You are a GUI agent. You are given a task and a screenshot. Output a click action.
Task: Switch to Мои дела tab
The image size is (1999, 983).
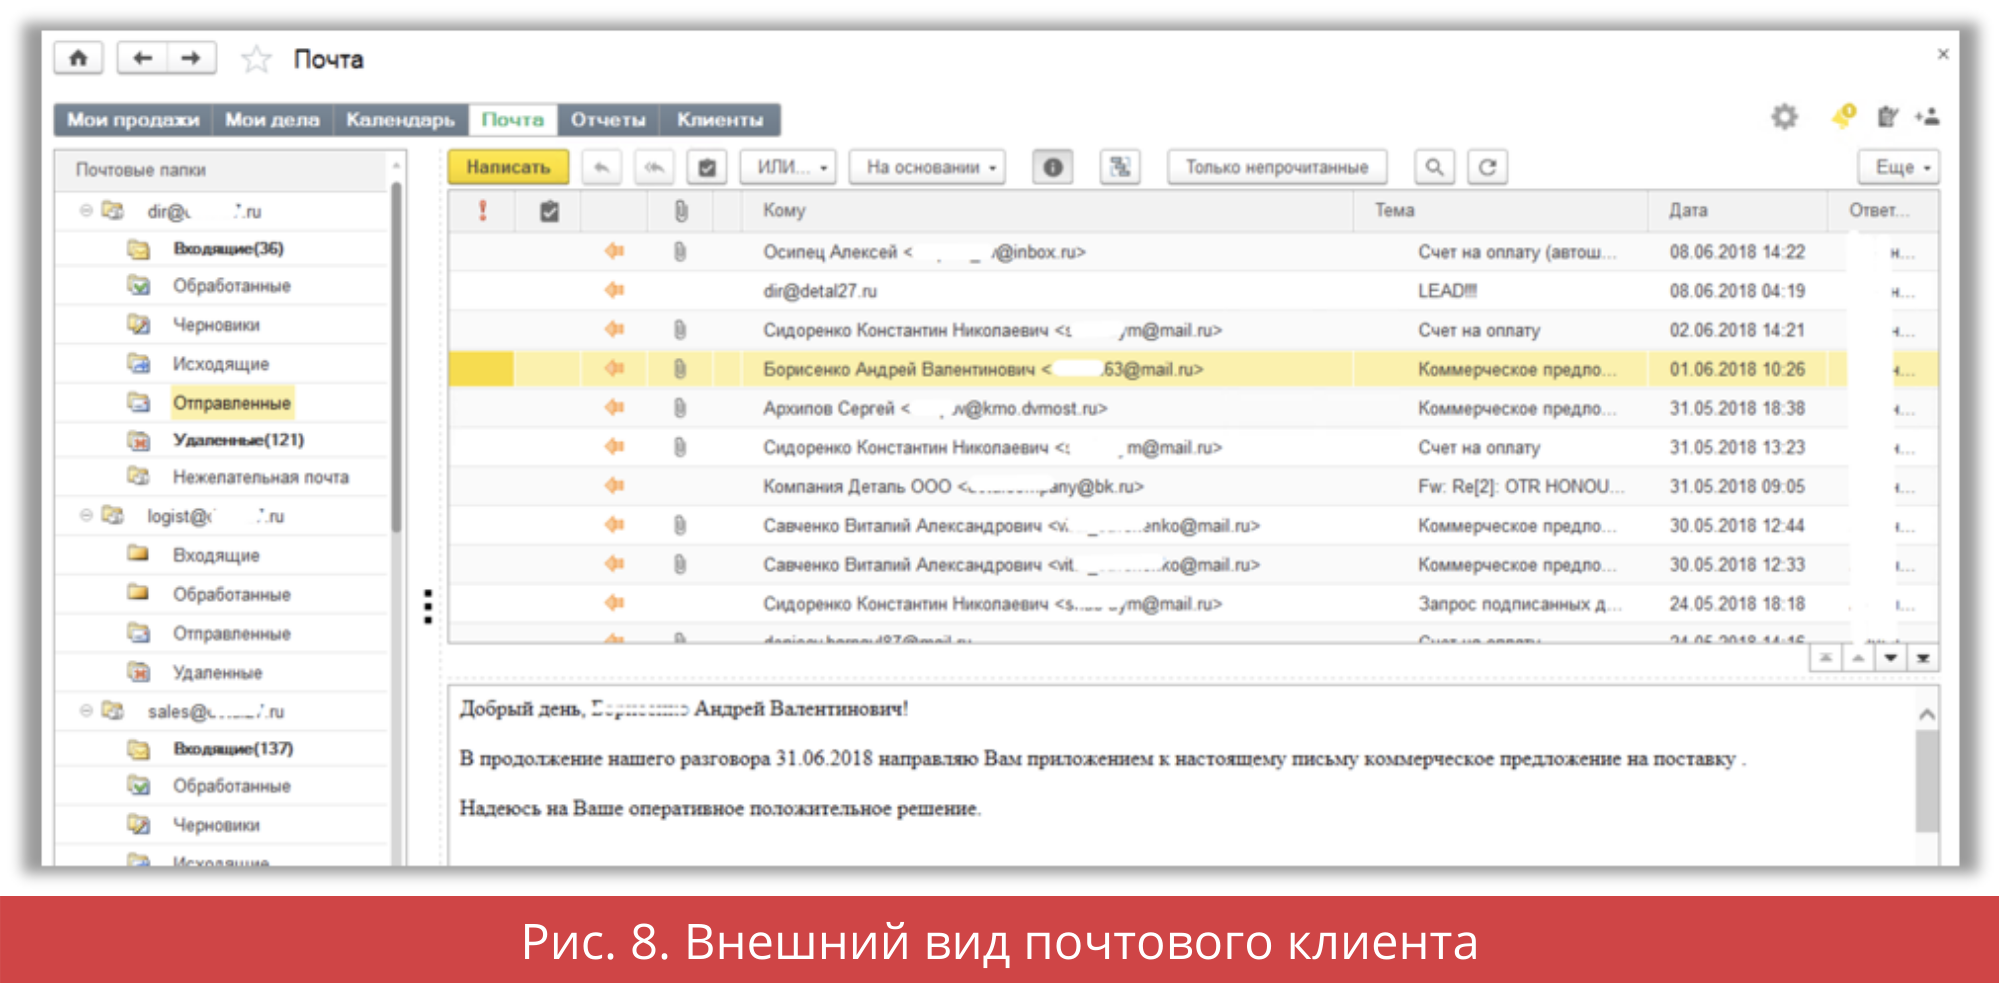(272, 120)
